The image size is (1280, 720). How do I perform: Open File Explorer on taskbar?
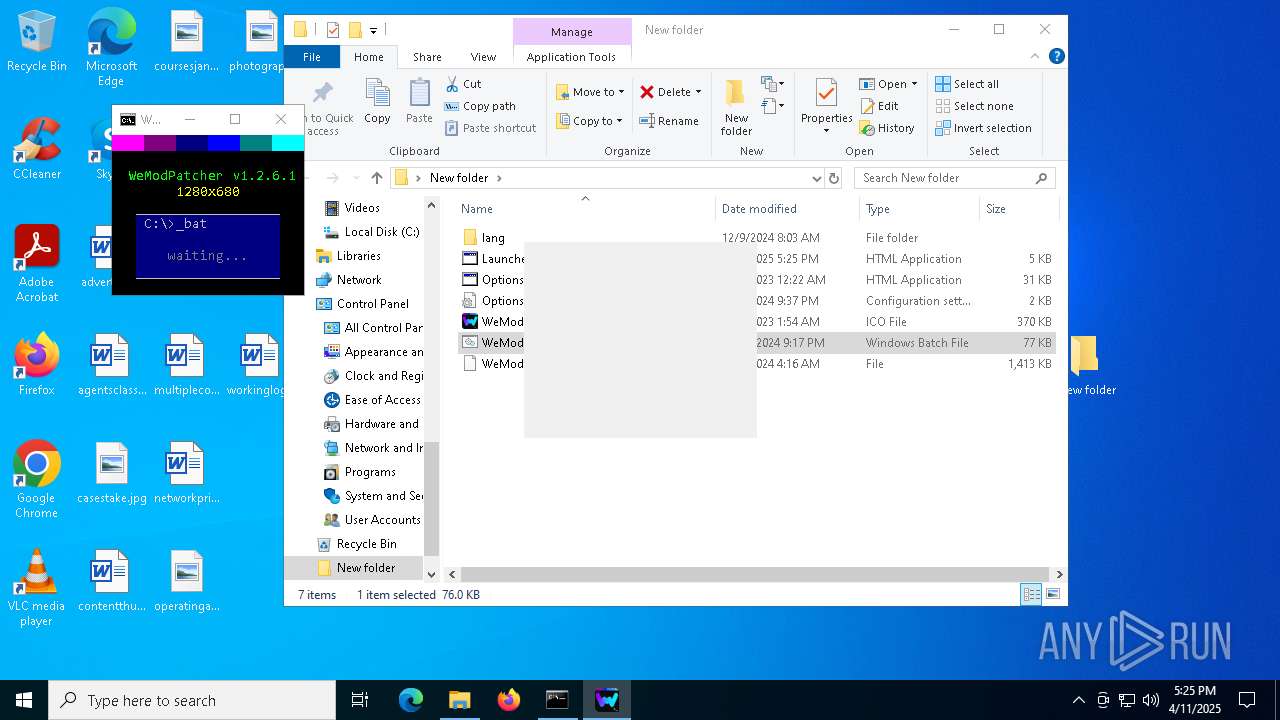(x=459, y=700)
